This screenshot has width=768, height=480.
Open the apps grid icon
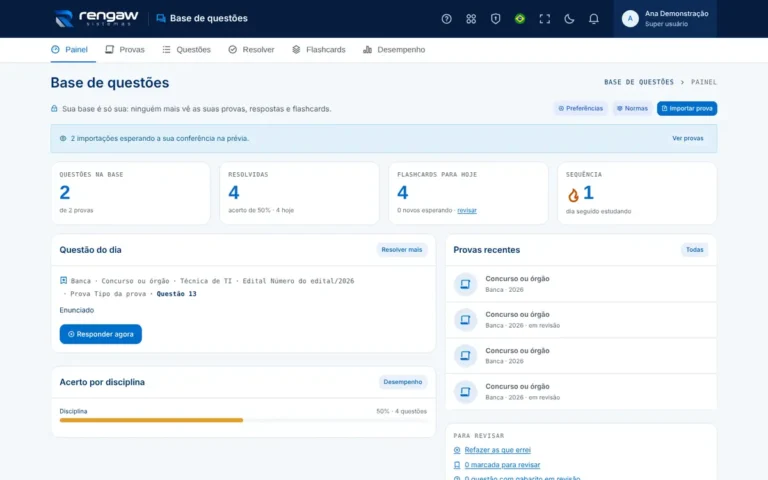[x=471, y=19]
